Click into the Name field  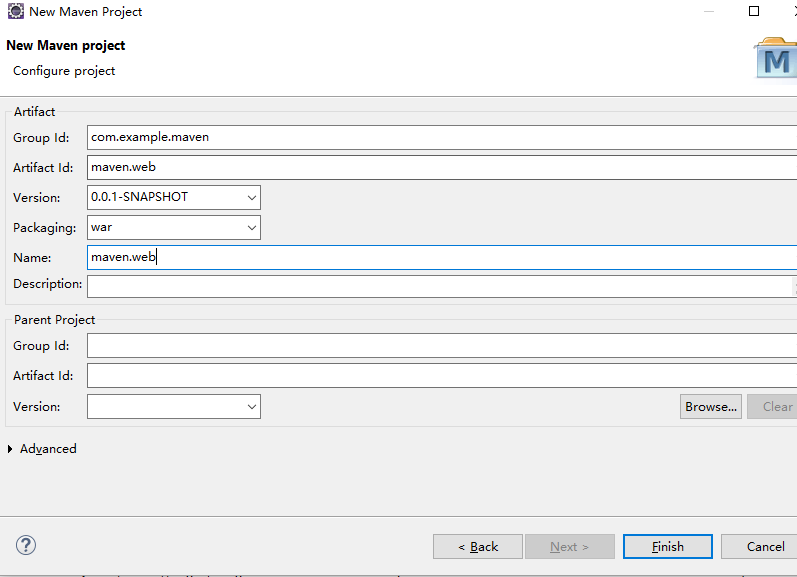(442, 258)
